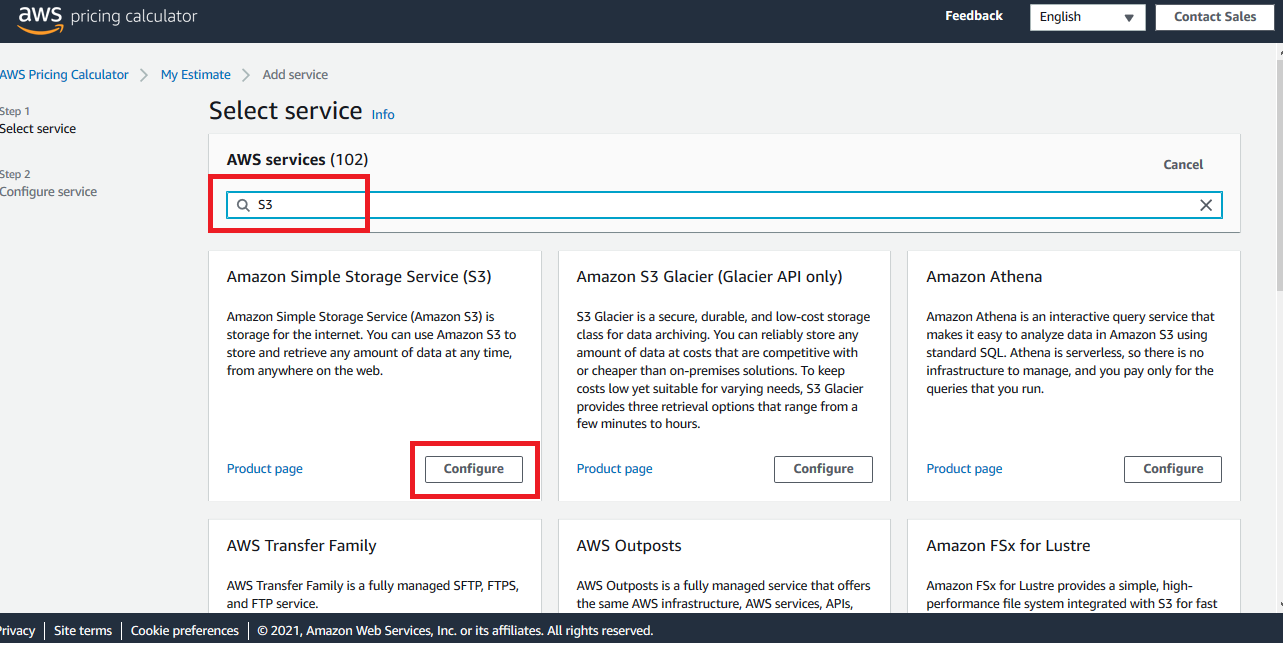Open the Feedback link
The height and width of the screenshot is (648, 1283).
click(974, 16)
